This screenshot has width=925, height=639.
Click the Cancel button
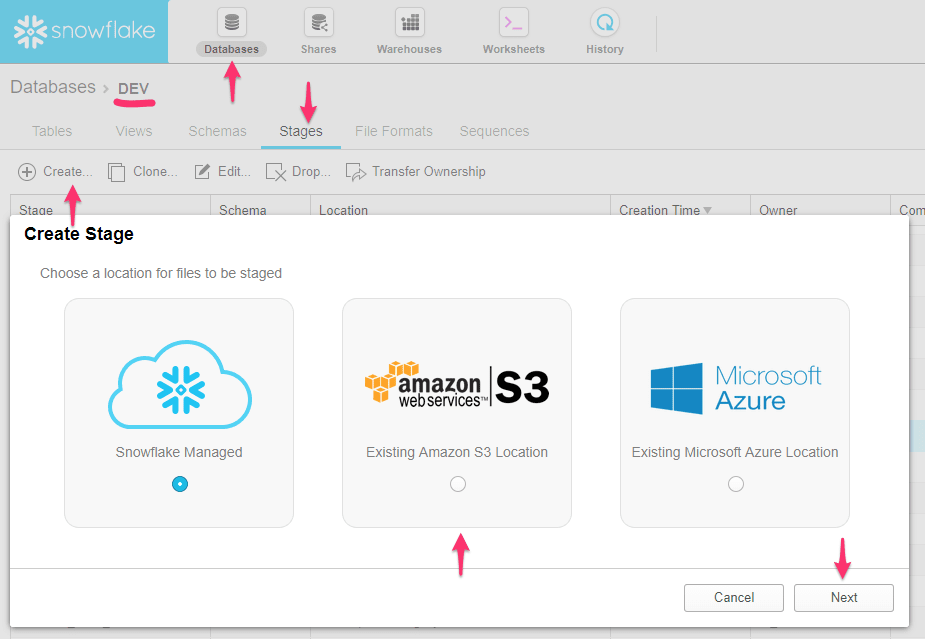[x=734, y=598]
